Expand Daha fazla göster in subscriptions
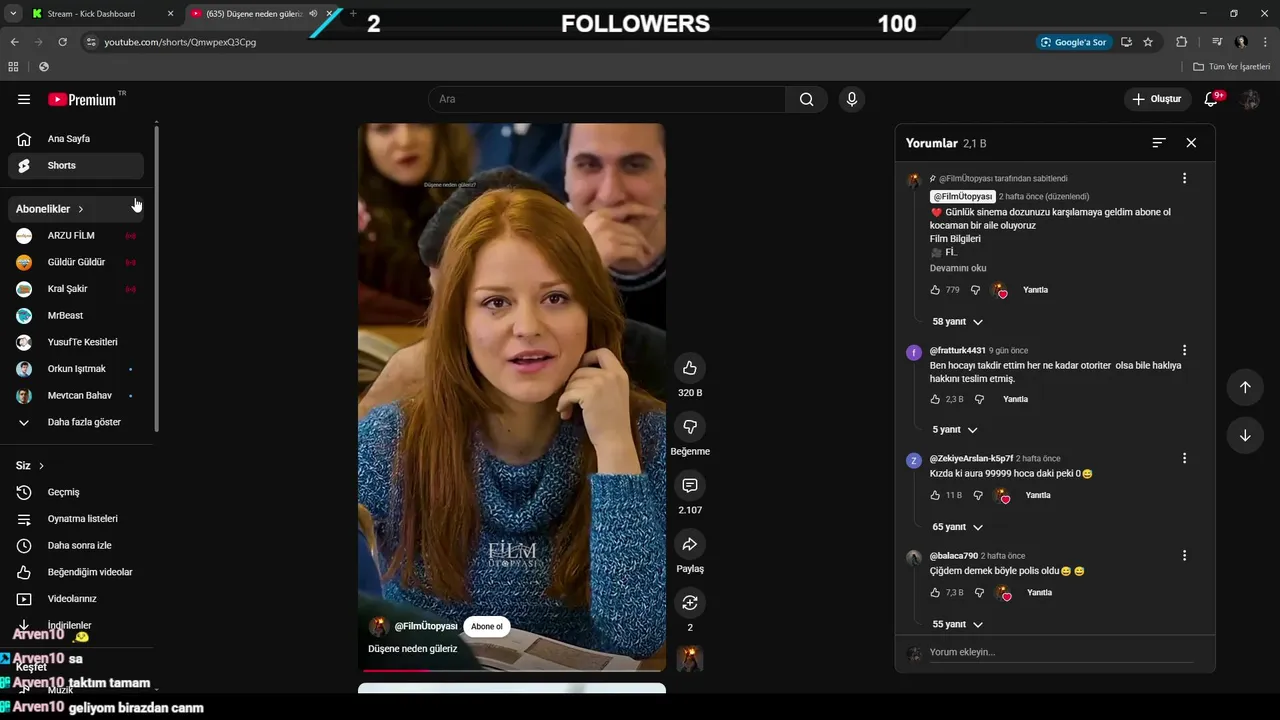The height and width of the screenshot is (720, 1280). (76, 422)
